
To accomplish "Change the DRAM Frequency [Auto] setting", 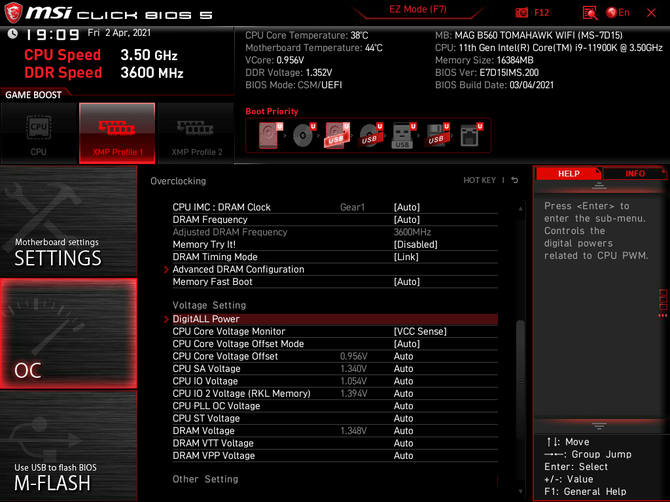I will tap(407, 220).
